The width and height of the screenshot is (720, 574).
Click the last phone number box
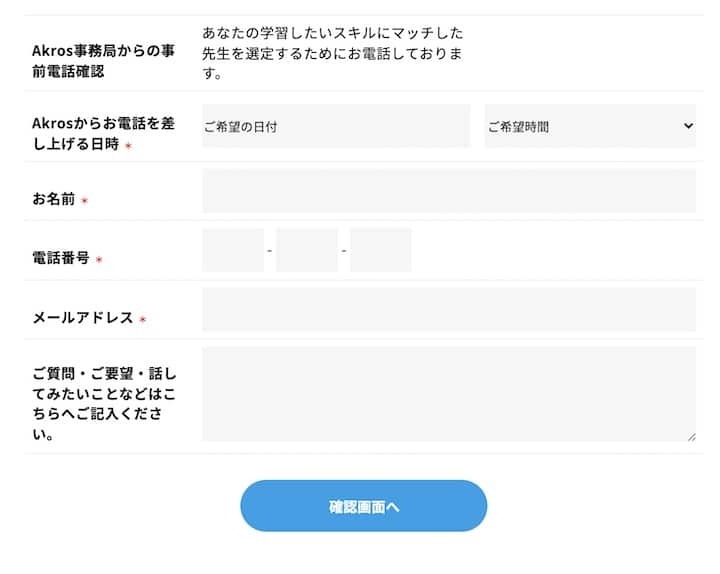(381, 250)
